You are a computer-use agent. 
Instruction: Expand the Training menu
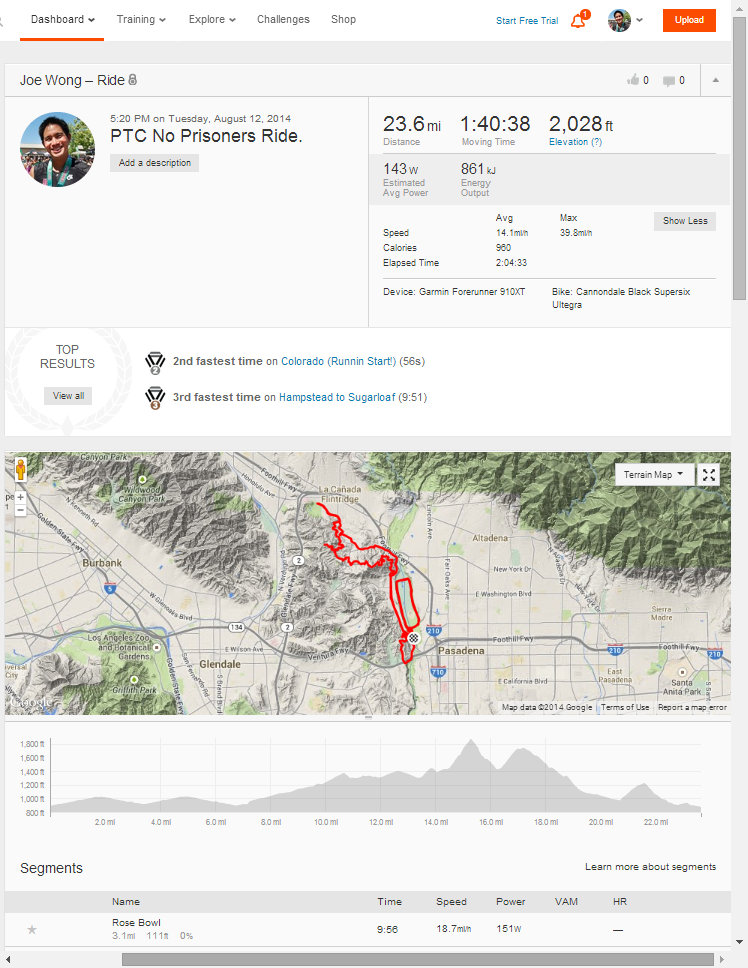pyautogui.click(x=141, y=19)
